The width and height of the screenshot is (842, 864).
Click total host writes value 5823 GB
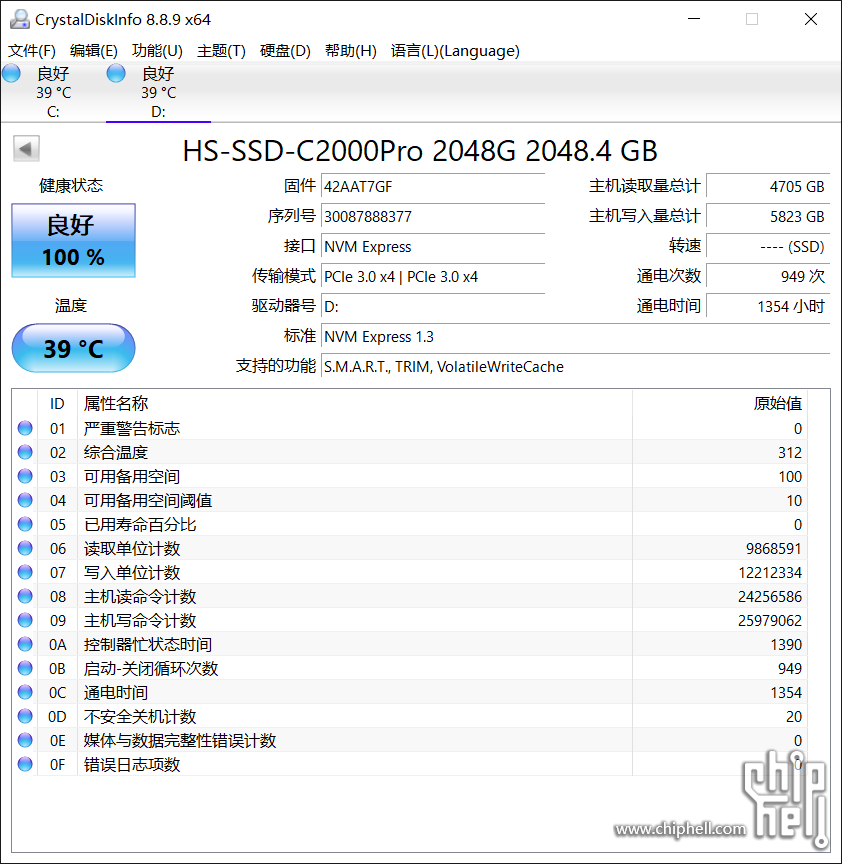[768, 217]
